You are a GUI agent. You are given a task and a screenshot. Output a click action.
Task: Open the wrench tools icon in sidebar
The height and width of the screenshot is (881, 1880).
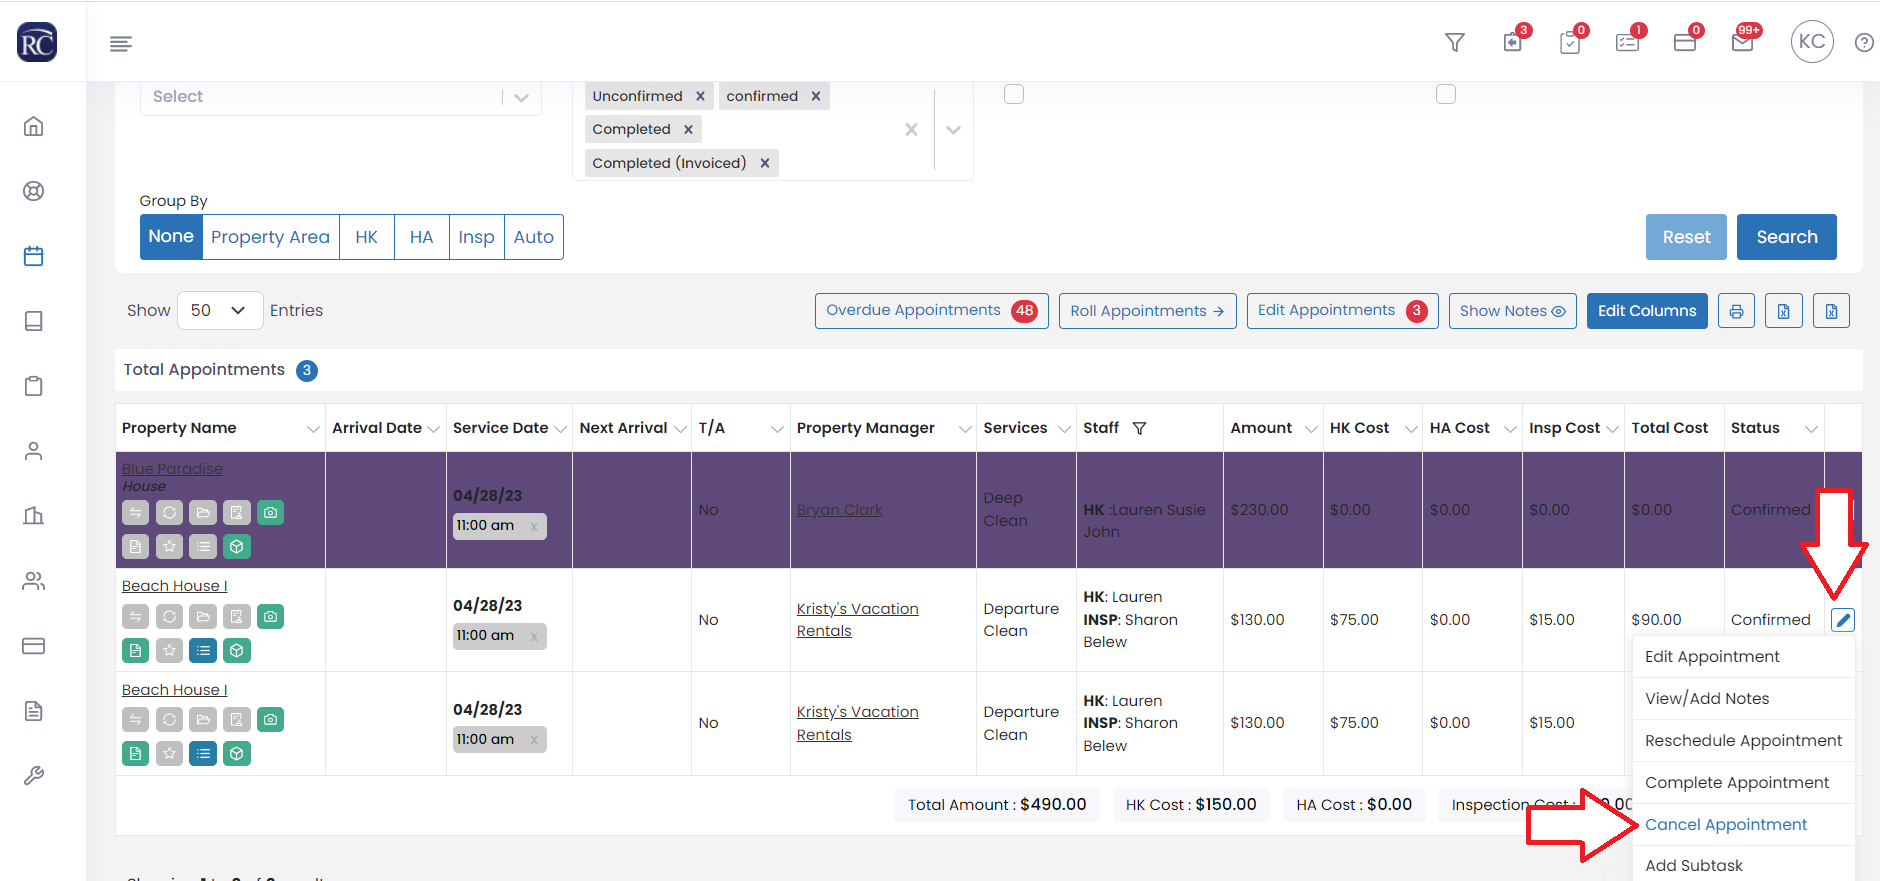(34, 776)
